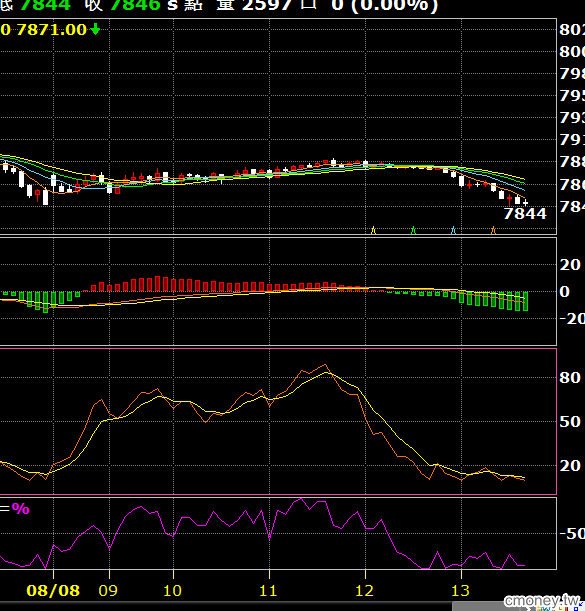This screenshot has height=611, width=585.
Task: Select the 08/08 date label on the time axis
Action: pyautogui.click(x=53, y=591)
